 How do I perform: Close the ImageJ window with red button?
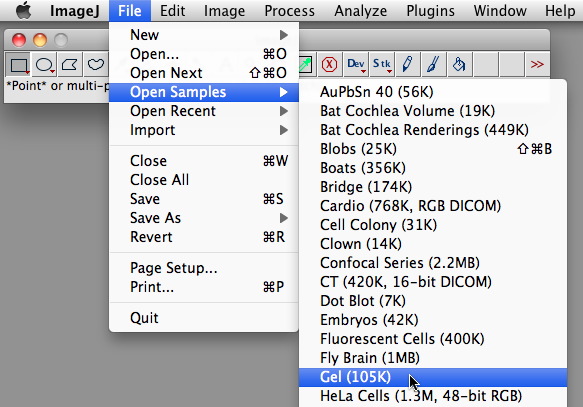coord(19,40)
